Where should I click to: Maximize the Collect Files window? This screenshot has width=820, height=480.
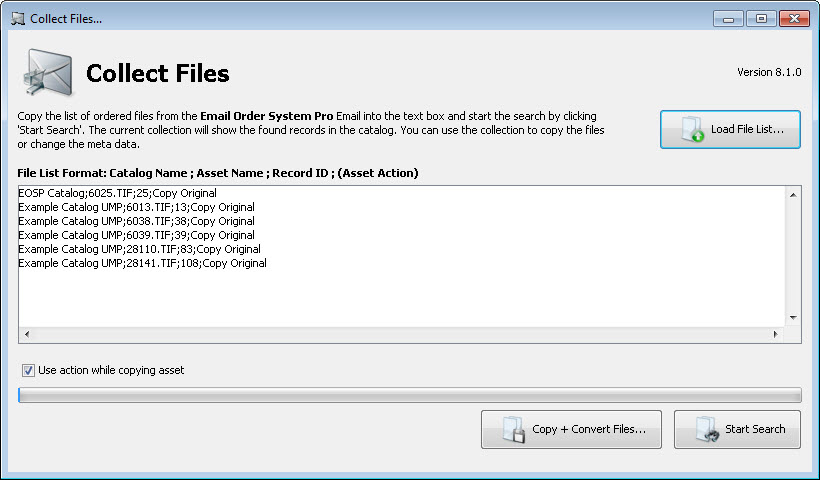(x=761, y=19)
